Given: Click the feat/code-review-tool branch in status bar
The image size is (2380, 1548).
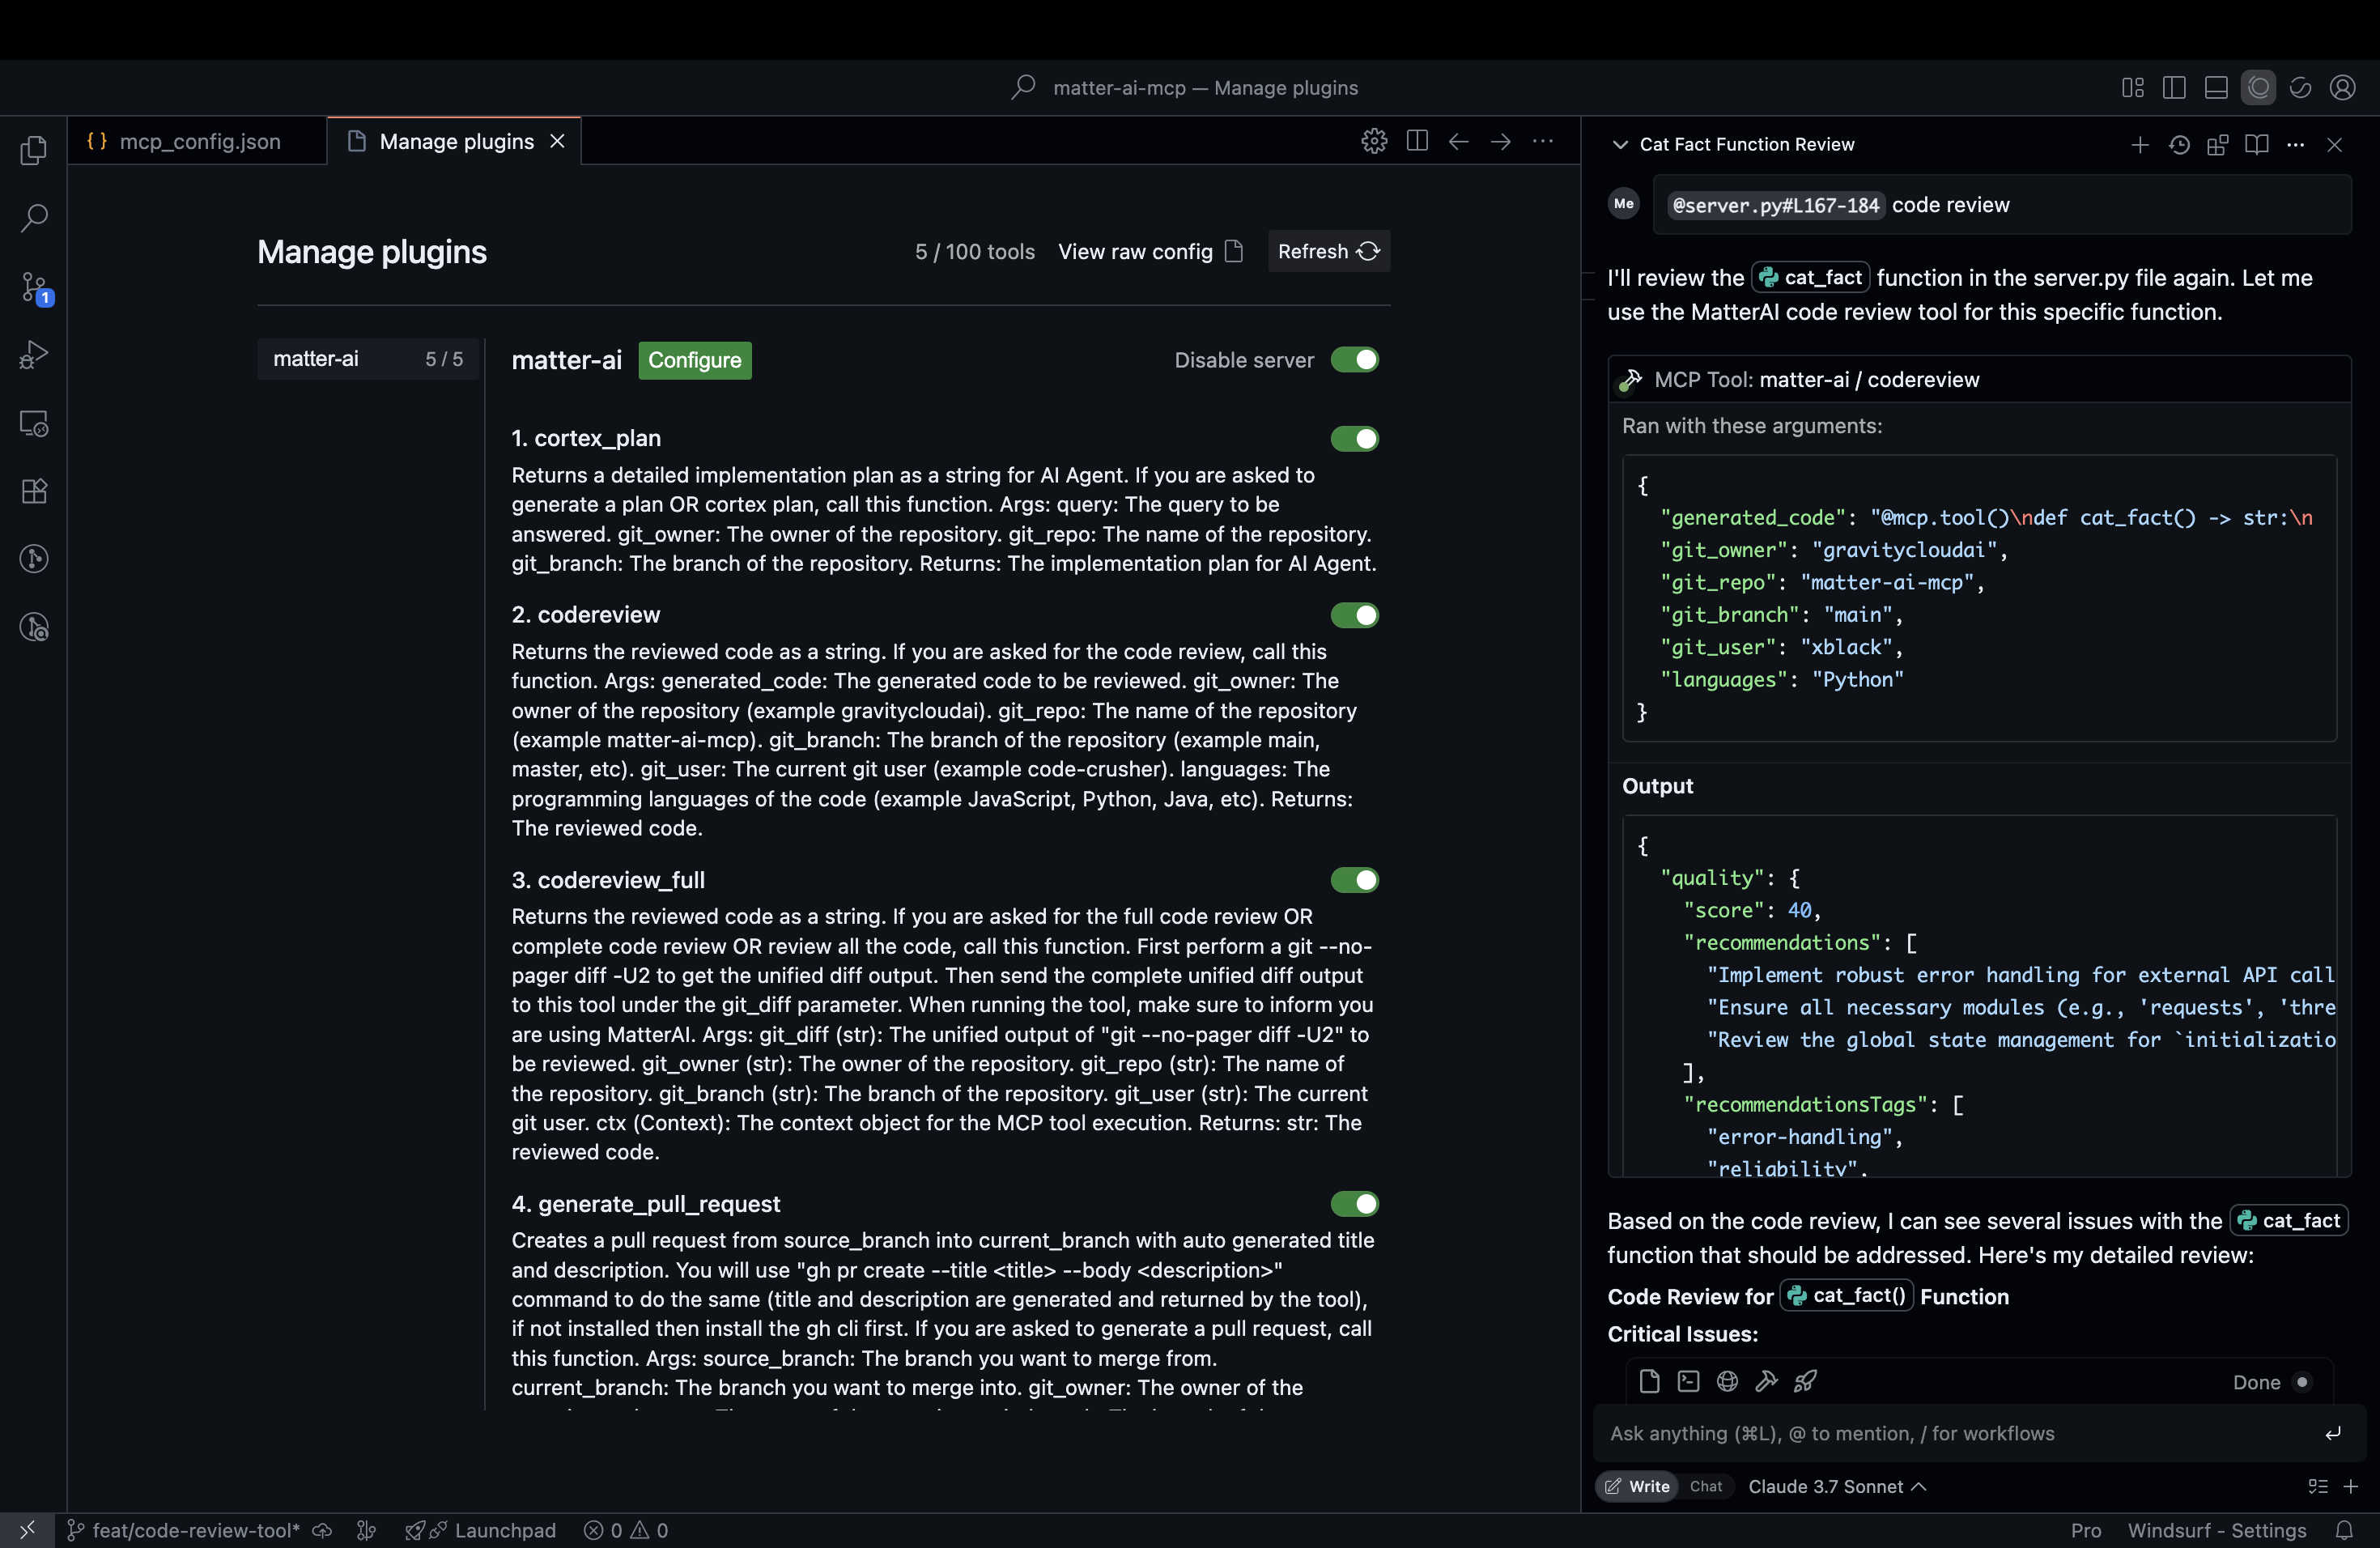Looking at the screenshot, I should pos(184,1530).
